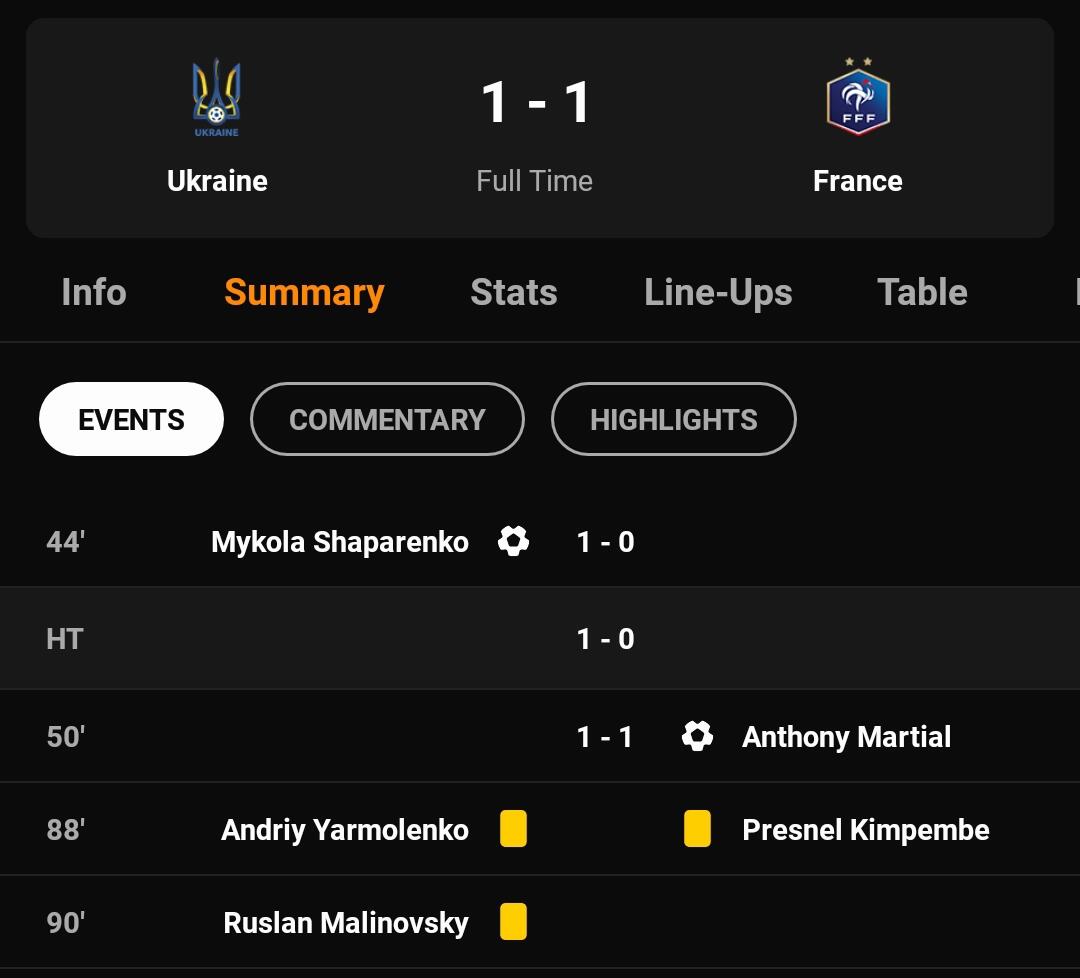
Task: Select the EVENTS filter pill
Action: click(131, 419)
